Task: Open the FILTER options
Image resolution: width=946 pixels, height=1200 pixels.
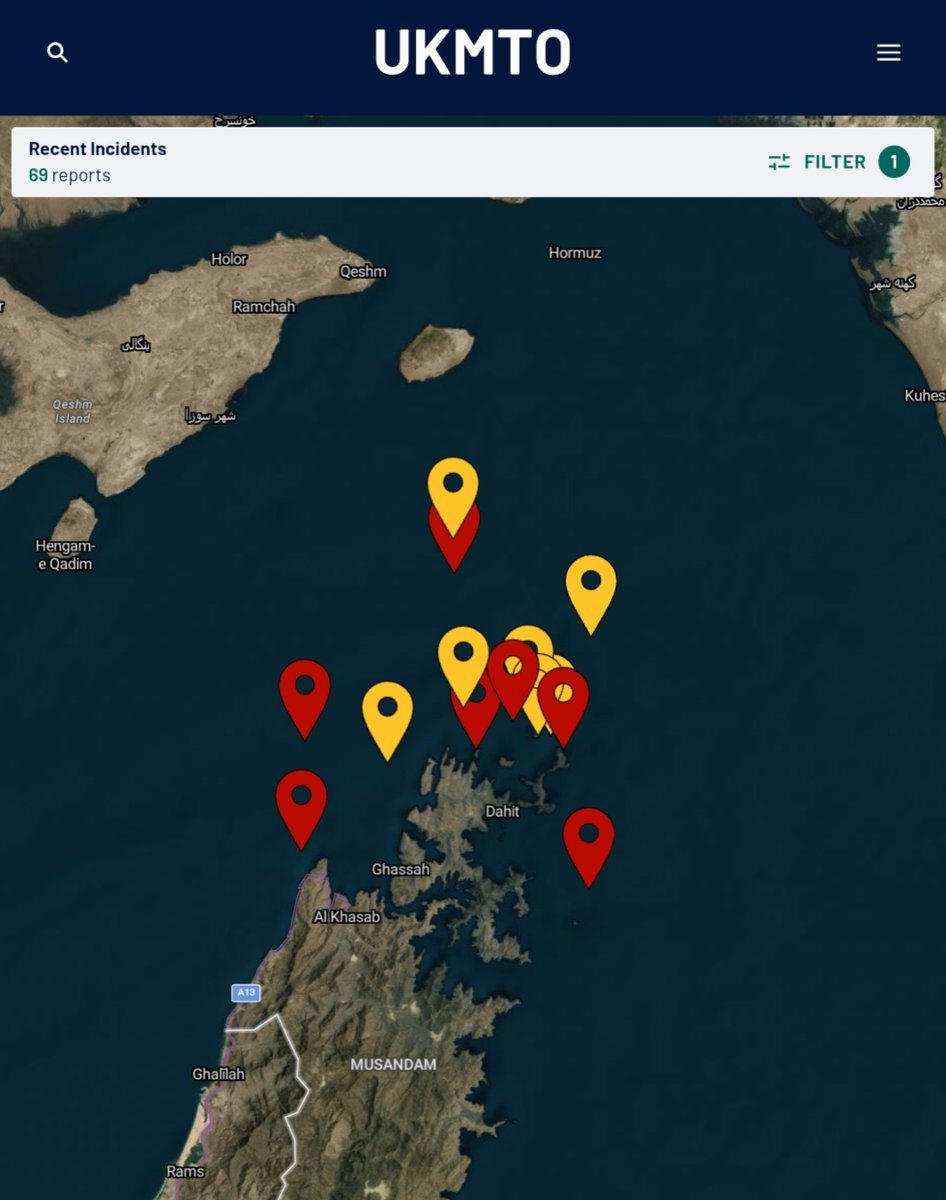Action: pyautogui.click(x=835, y=162)
